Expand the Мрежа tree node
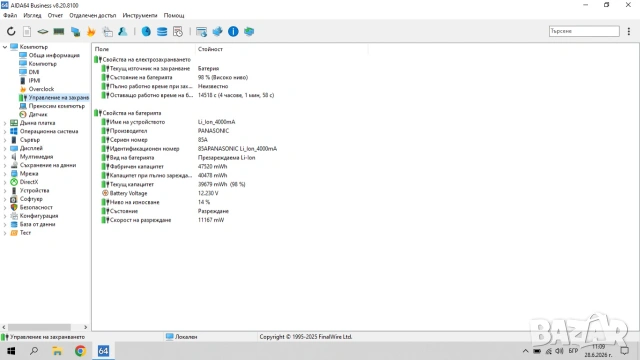The width and height of the screenshot is (640, 360). point(5,173)
